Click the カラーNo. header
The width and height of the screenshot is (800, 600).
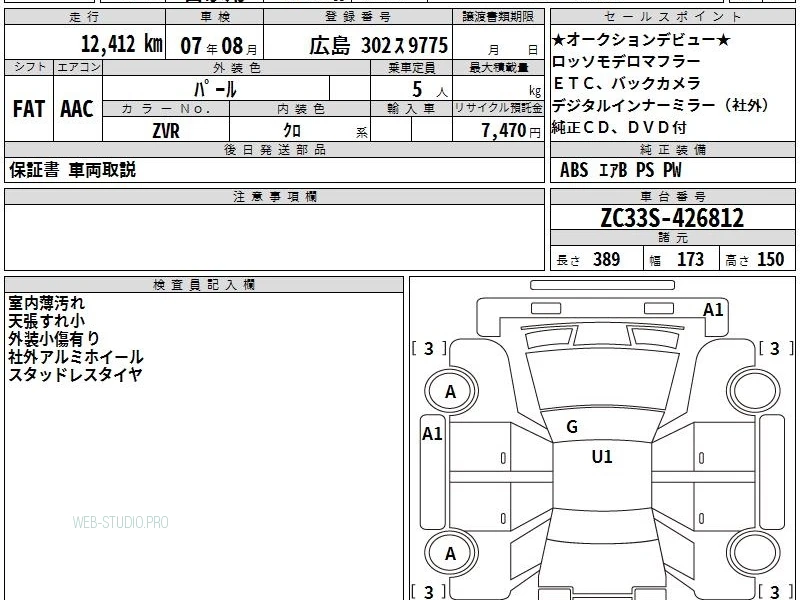point(166,109)
